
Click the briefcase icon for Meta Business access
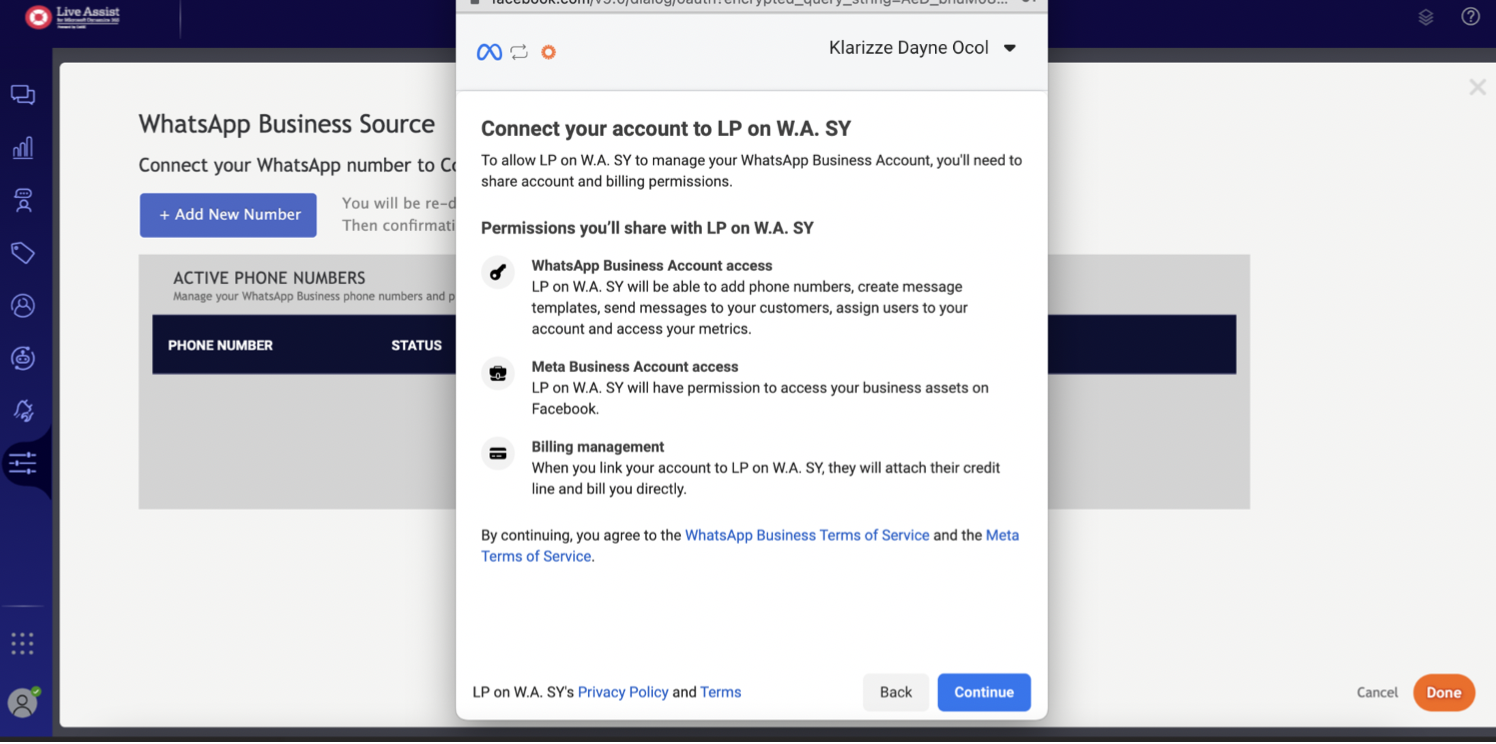[x=498, y=373]
